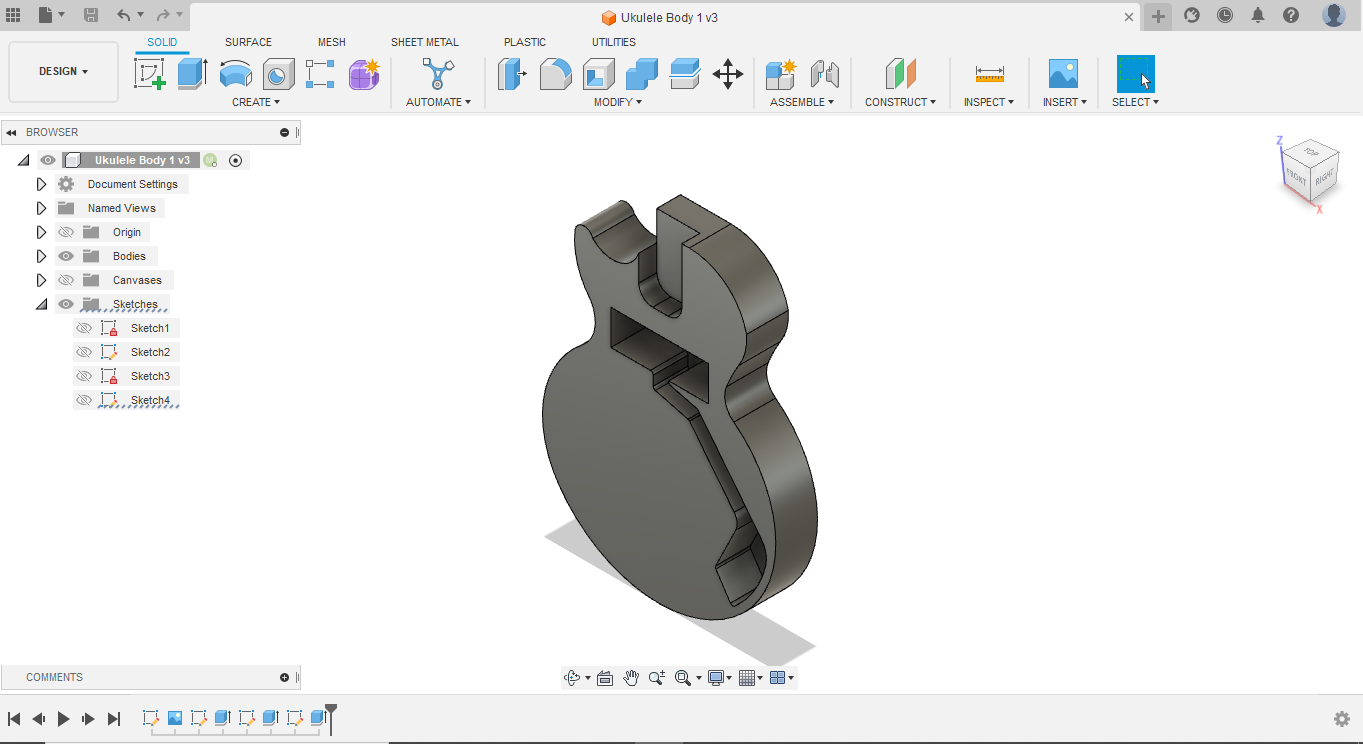Open the CONSTRUCT menu
Image resolution: width=1363 pixels, height=744 pixels.
(900, 102)
